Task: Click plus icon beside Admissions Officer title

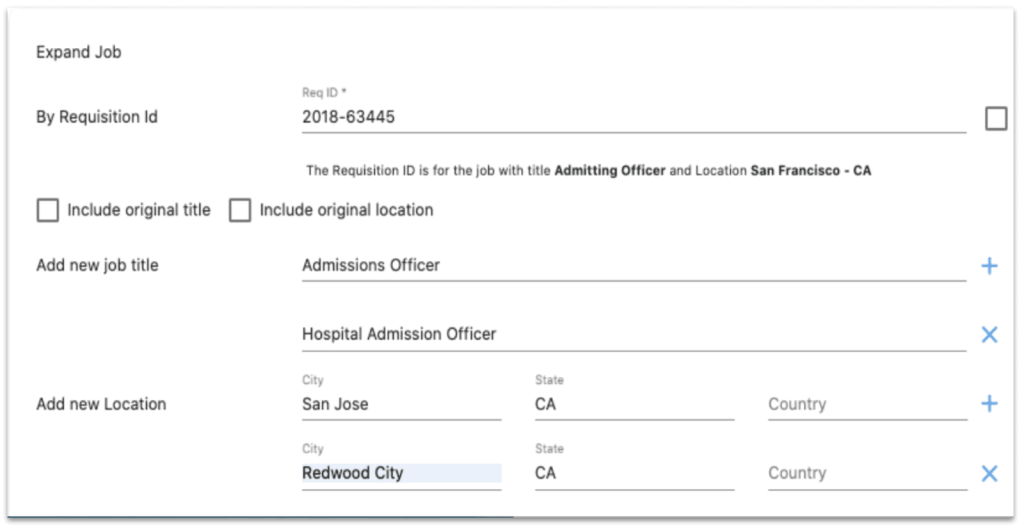Action: pyautogui.click(x=989, y=266)
